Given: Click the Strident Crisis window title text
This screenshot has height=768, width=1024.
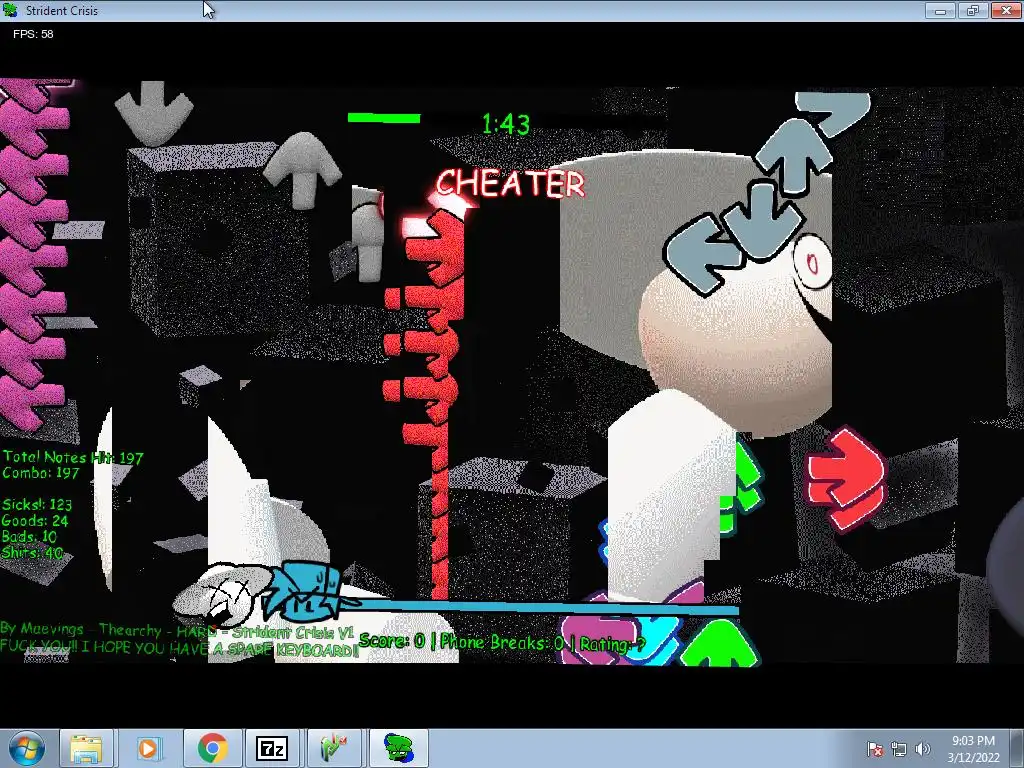Looking at the screenshot, I should (x=62, y=10).
